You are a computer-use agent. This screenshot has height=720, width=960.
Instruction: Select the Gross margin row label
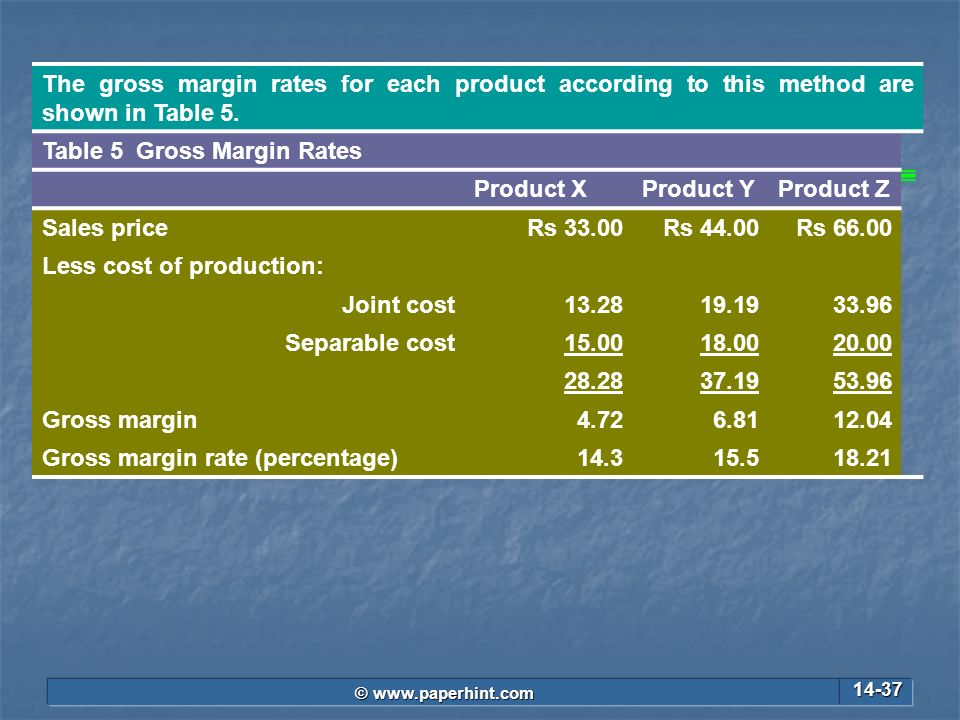pyautogui.click(x=119, y=421)
